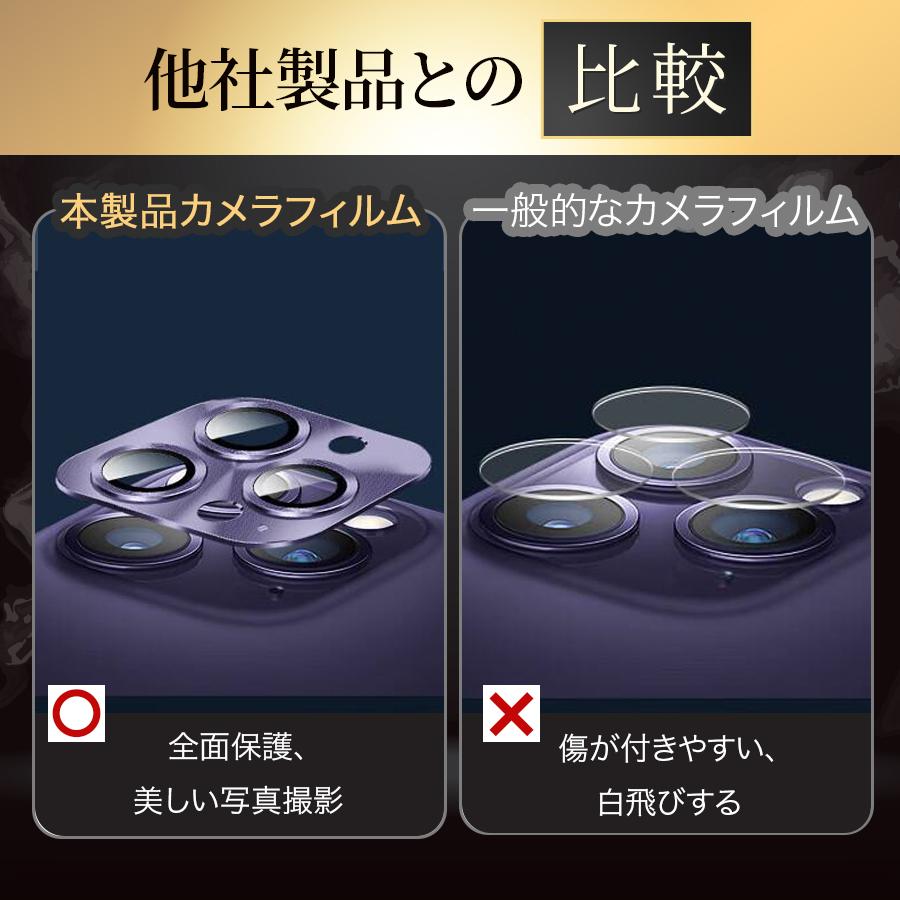Click the top lens ring on purple cover
The width and height of the screenshot is (900, 900).
tap(253, 430)
